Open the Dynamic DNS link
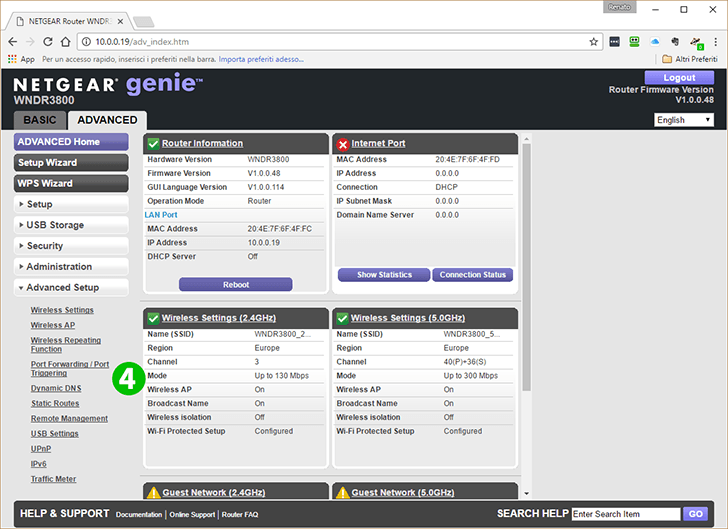This screenshot has width=728, height=529. tap(56, 388)
